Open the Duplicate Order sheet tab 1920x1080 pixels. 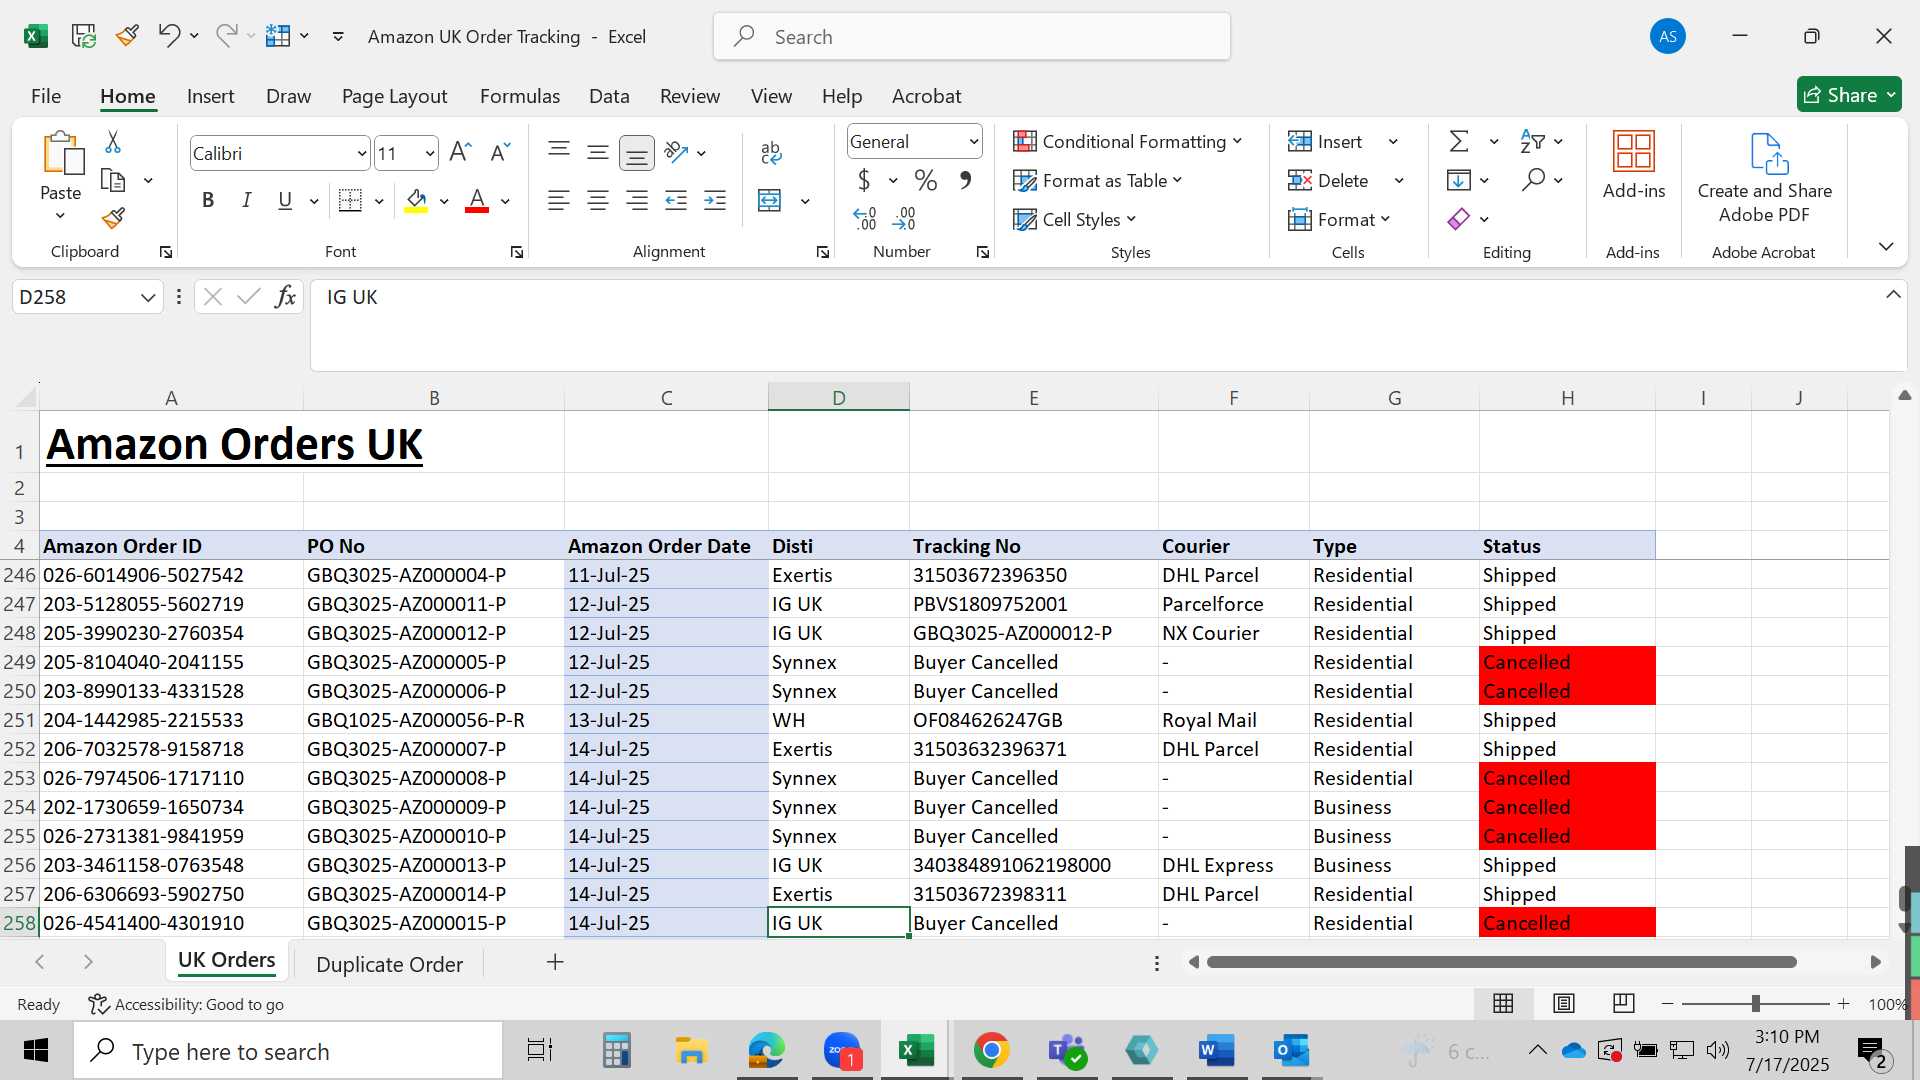click(x=389, y=964)
